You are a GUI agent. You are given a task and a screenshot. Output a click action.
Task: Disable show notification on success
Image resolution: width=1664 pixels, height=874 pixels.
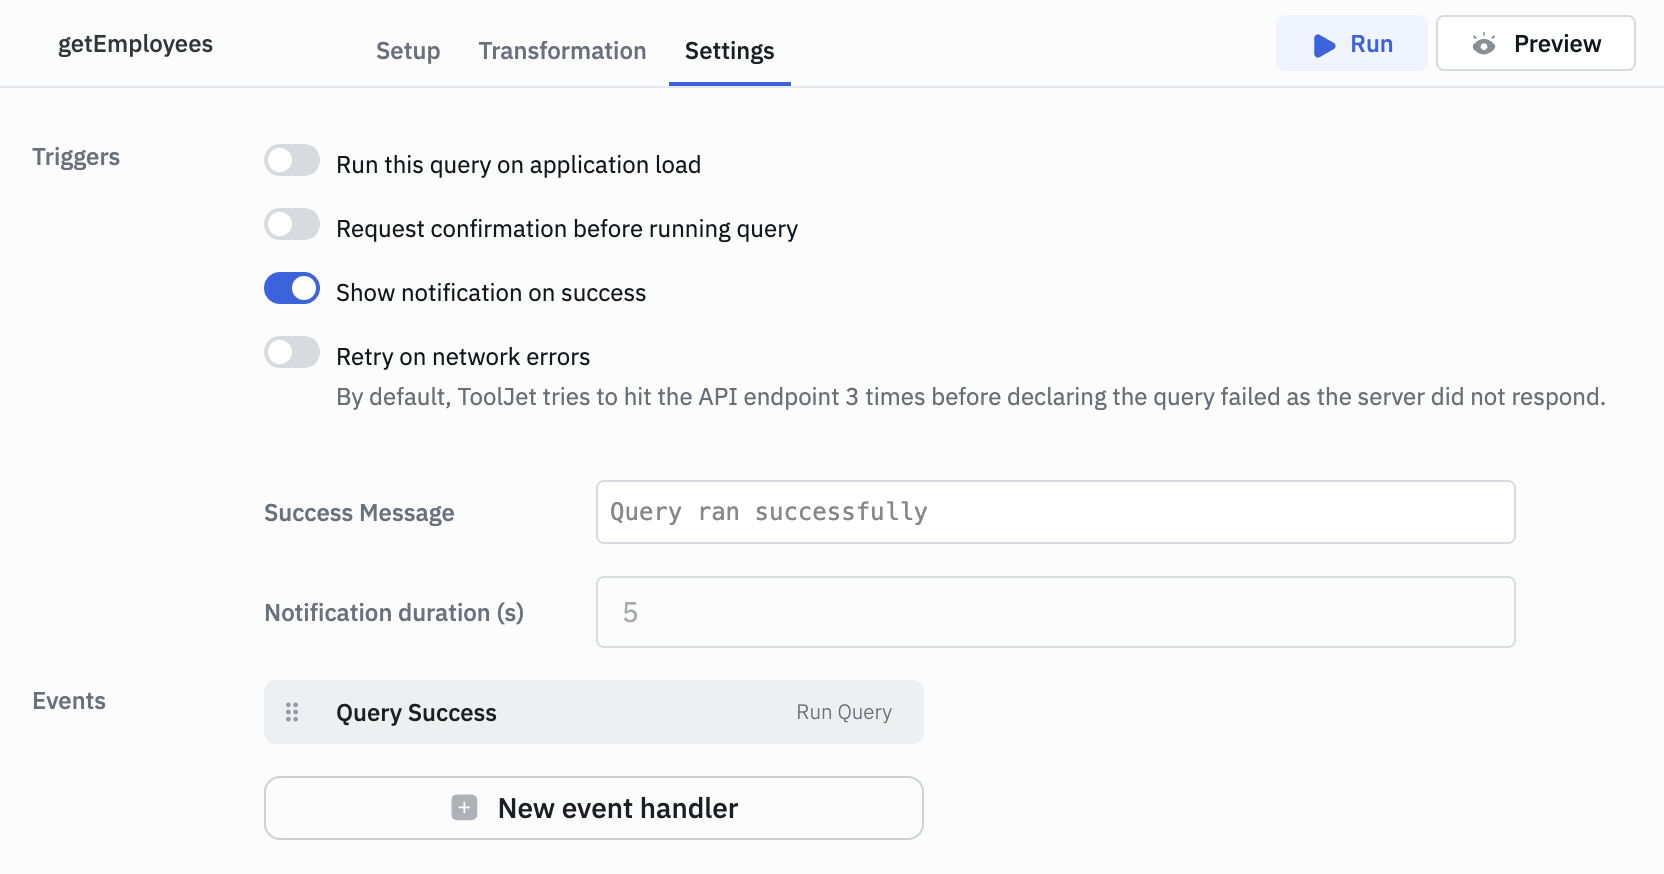292,288
